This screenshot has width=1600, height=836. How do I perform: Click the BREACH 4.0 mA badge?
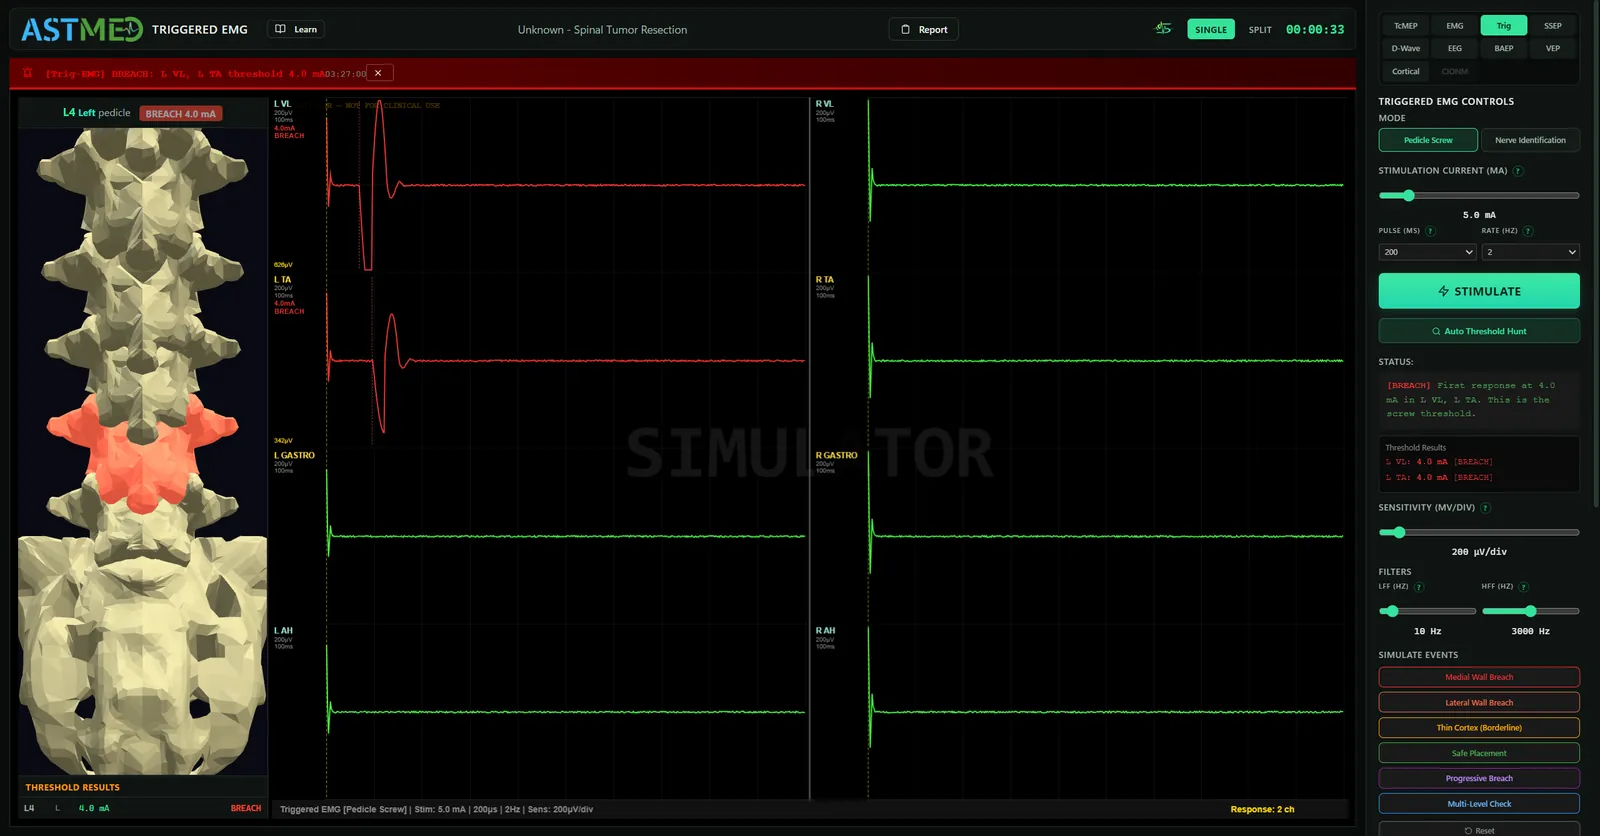[x=181, y=114]
